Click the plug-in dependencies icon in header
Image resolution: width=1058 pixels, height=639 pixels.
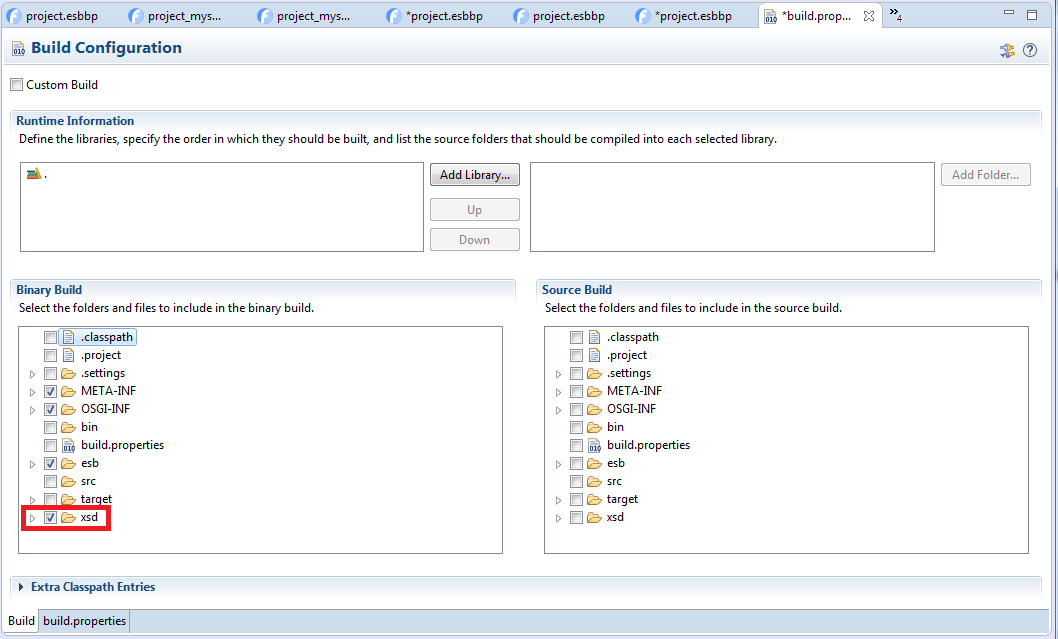point(1007,50)
